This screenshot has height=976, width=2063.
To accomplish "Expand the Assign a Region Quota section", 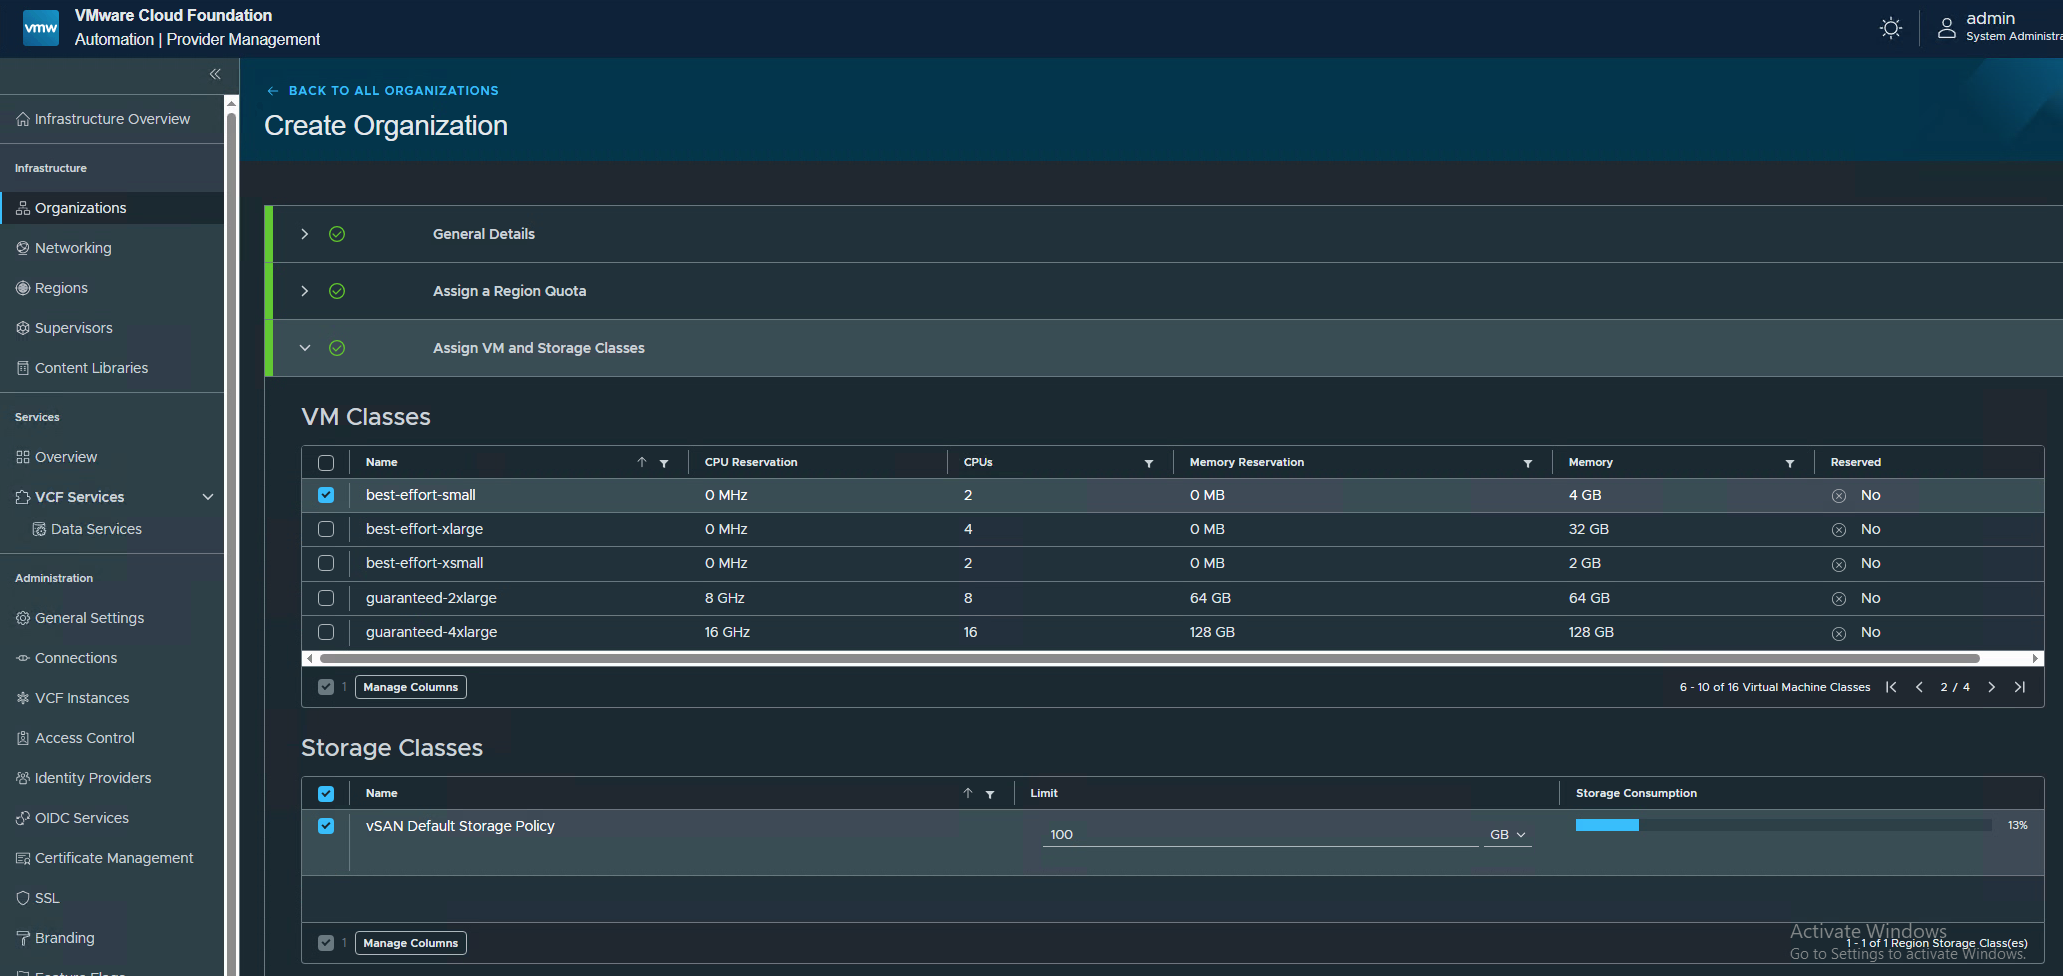I will pos(305,291).
